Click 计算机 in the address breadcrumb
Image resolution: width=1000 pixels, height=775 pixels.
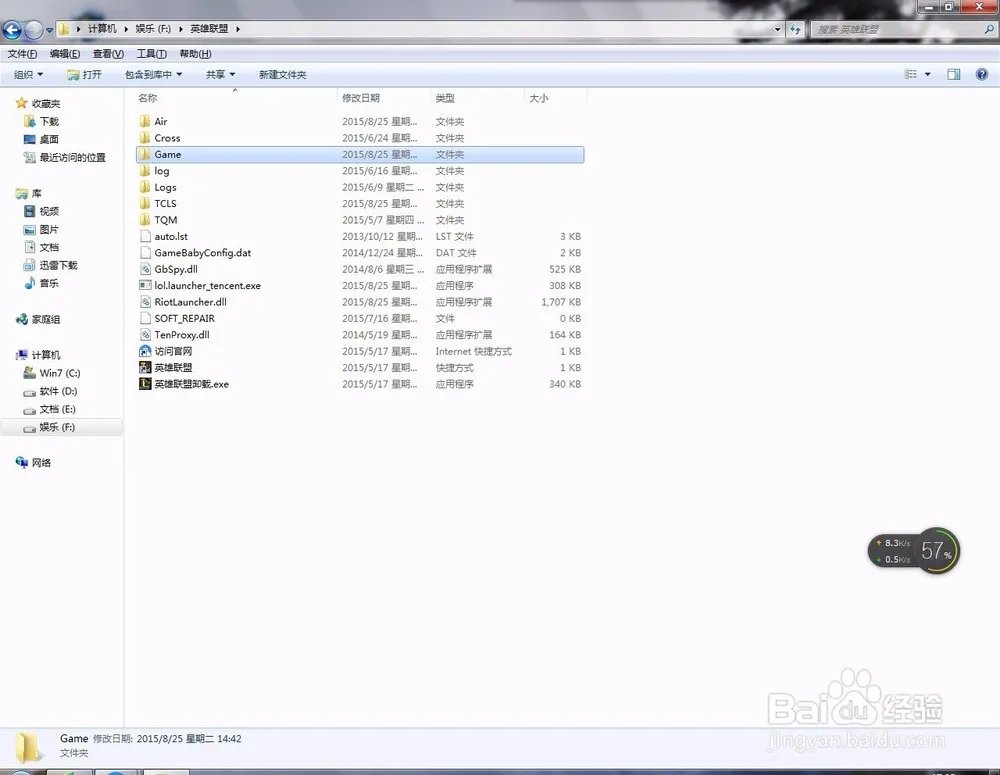pyautogui.click(x=102, y=29)
